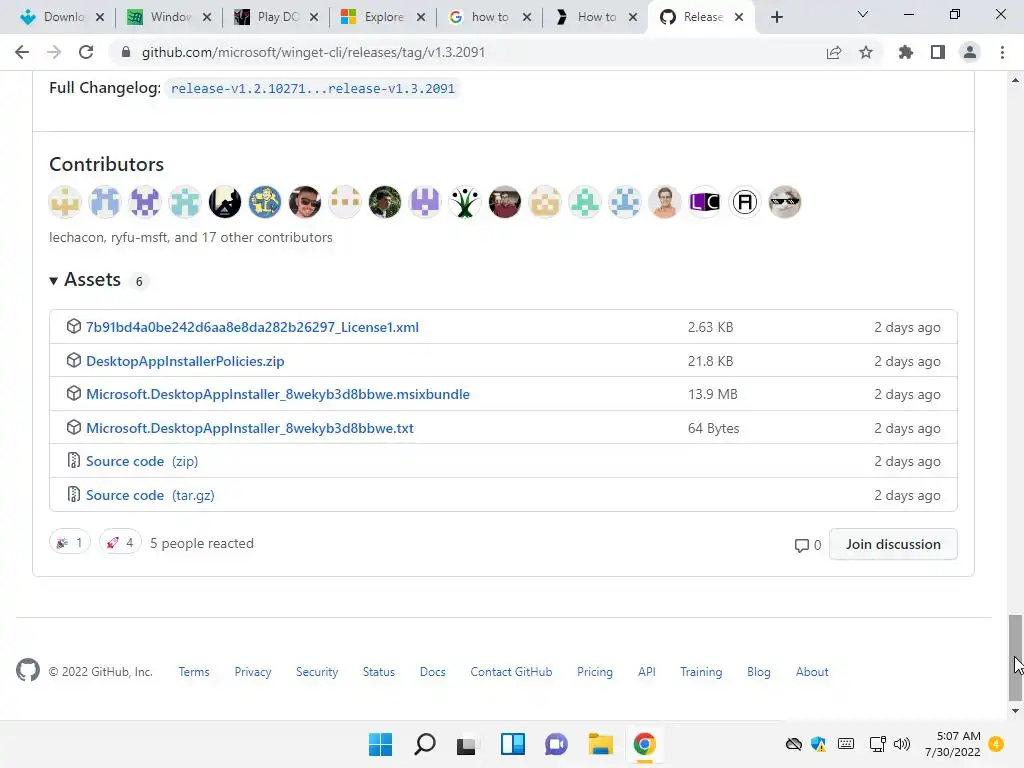
Task: Open the API footer link
Action: [x=647, y=671]
